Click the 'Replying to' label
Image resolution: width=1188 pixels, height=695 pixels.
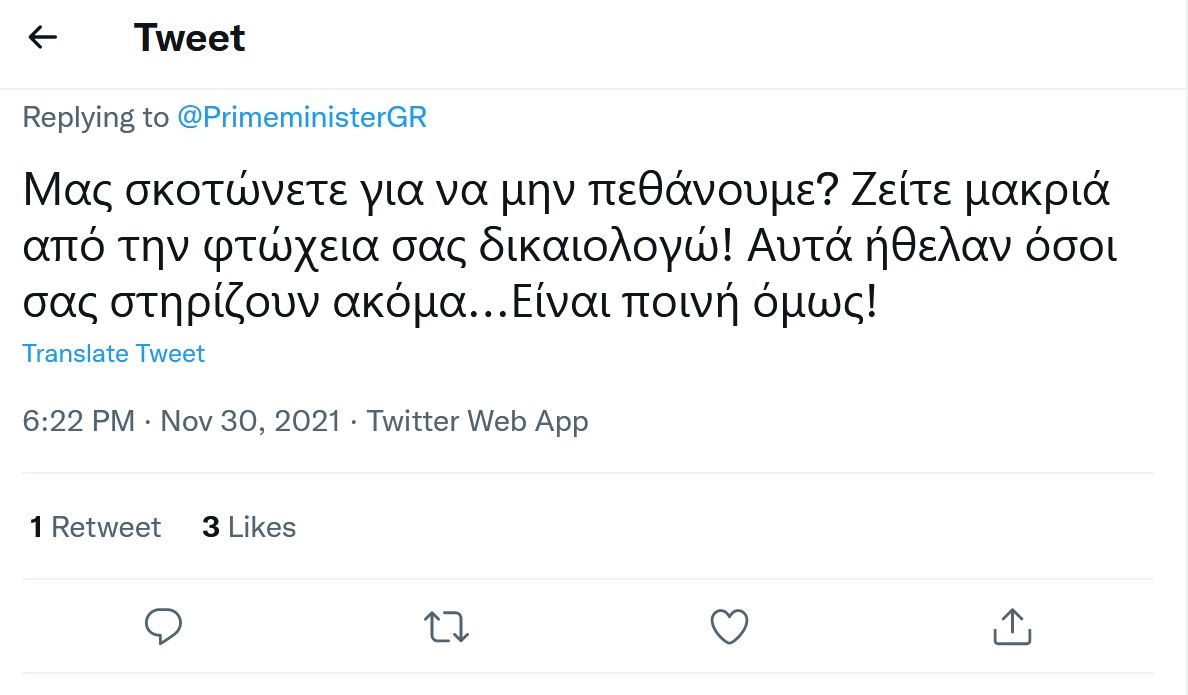pos(96,117)
